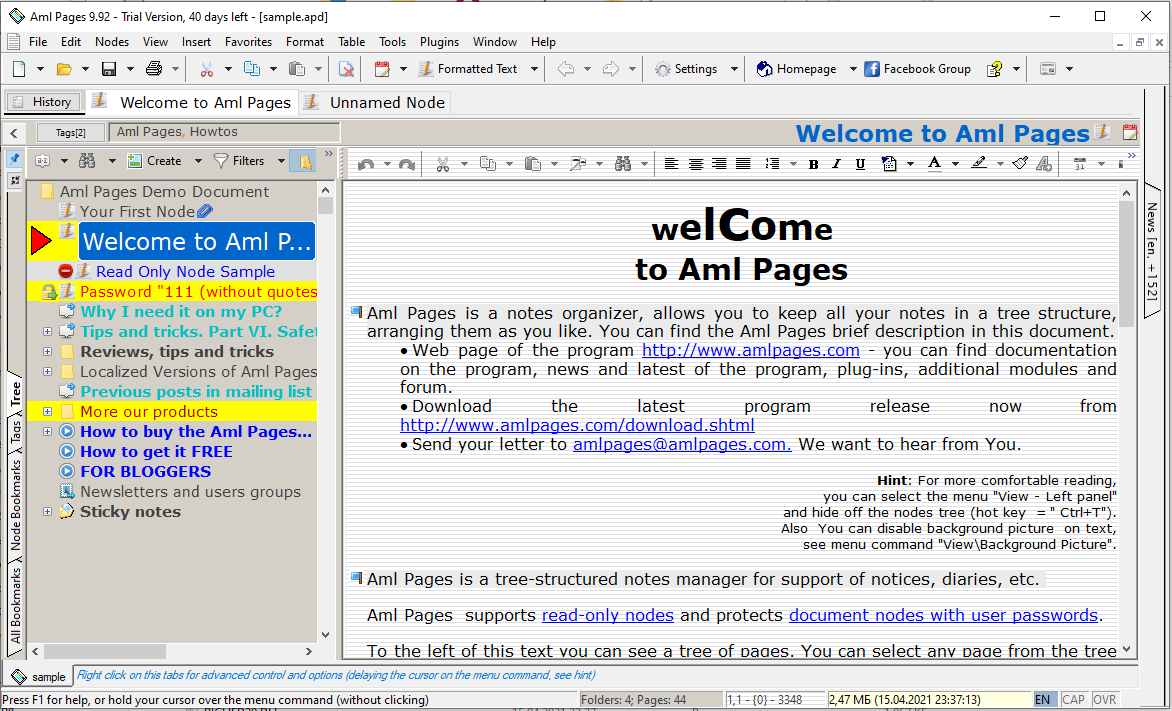The image size is (1172, 711).
Task: Open a document using the yellow folder icon
Action: tap(64, 69)
